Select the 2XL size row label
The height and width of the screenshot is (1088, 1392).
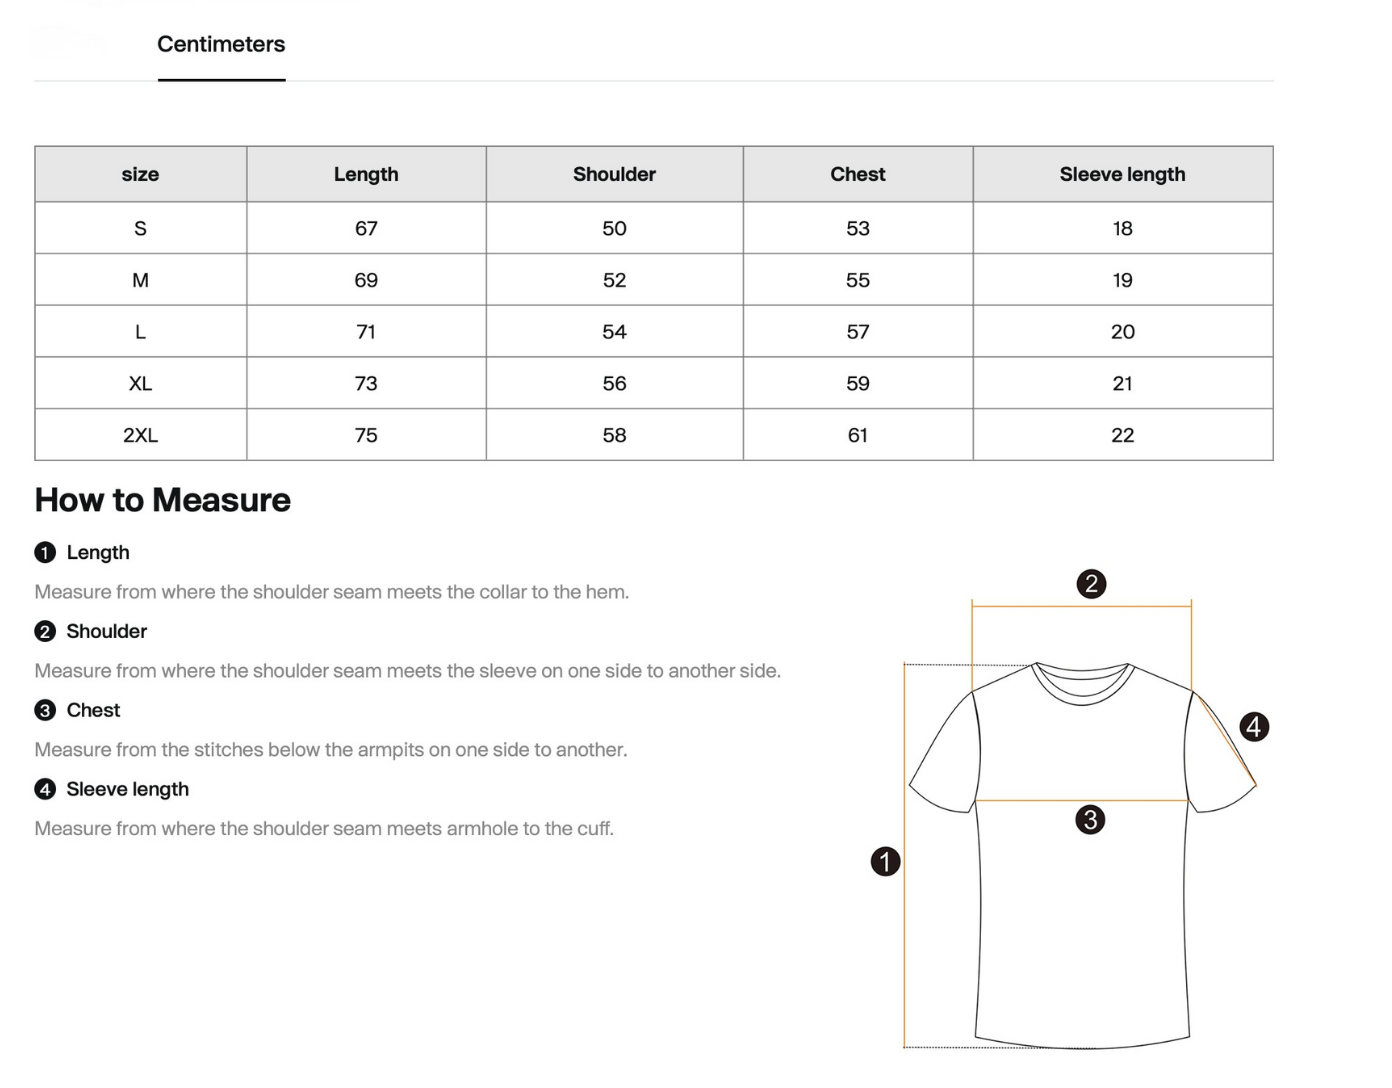(x=140, y=436)
